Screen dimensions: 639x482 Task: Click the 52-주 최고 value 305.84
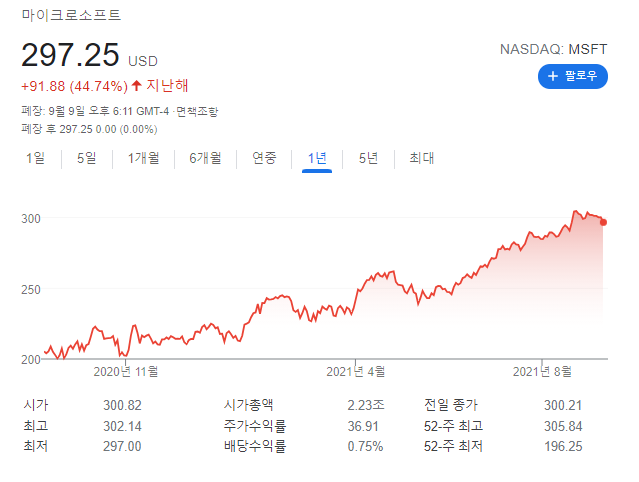point(563,426)
